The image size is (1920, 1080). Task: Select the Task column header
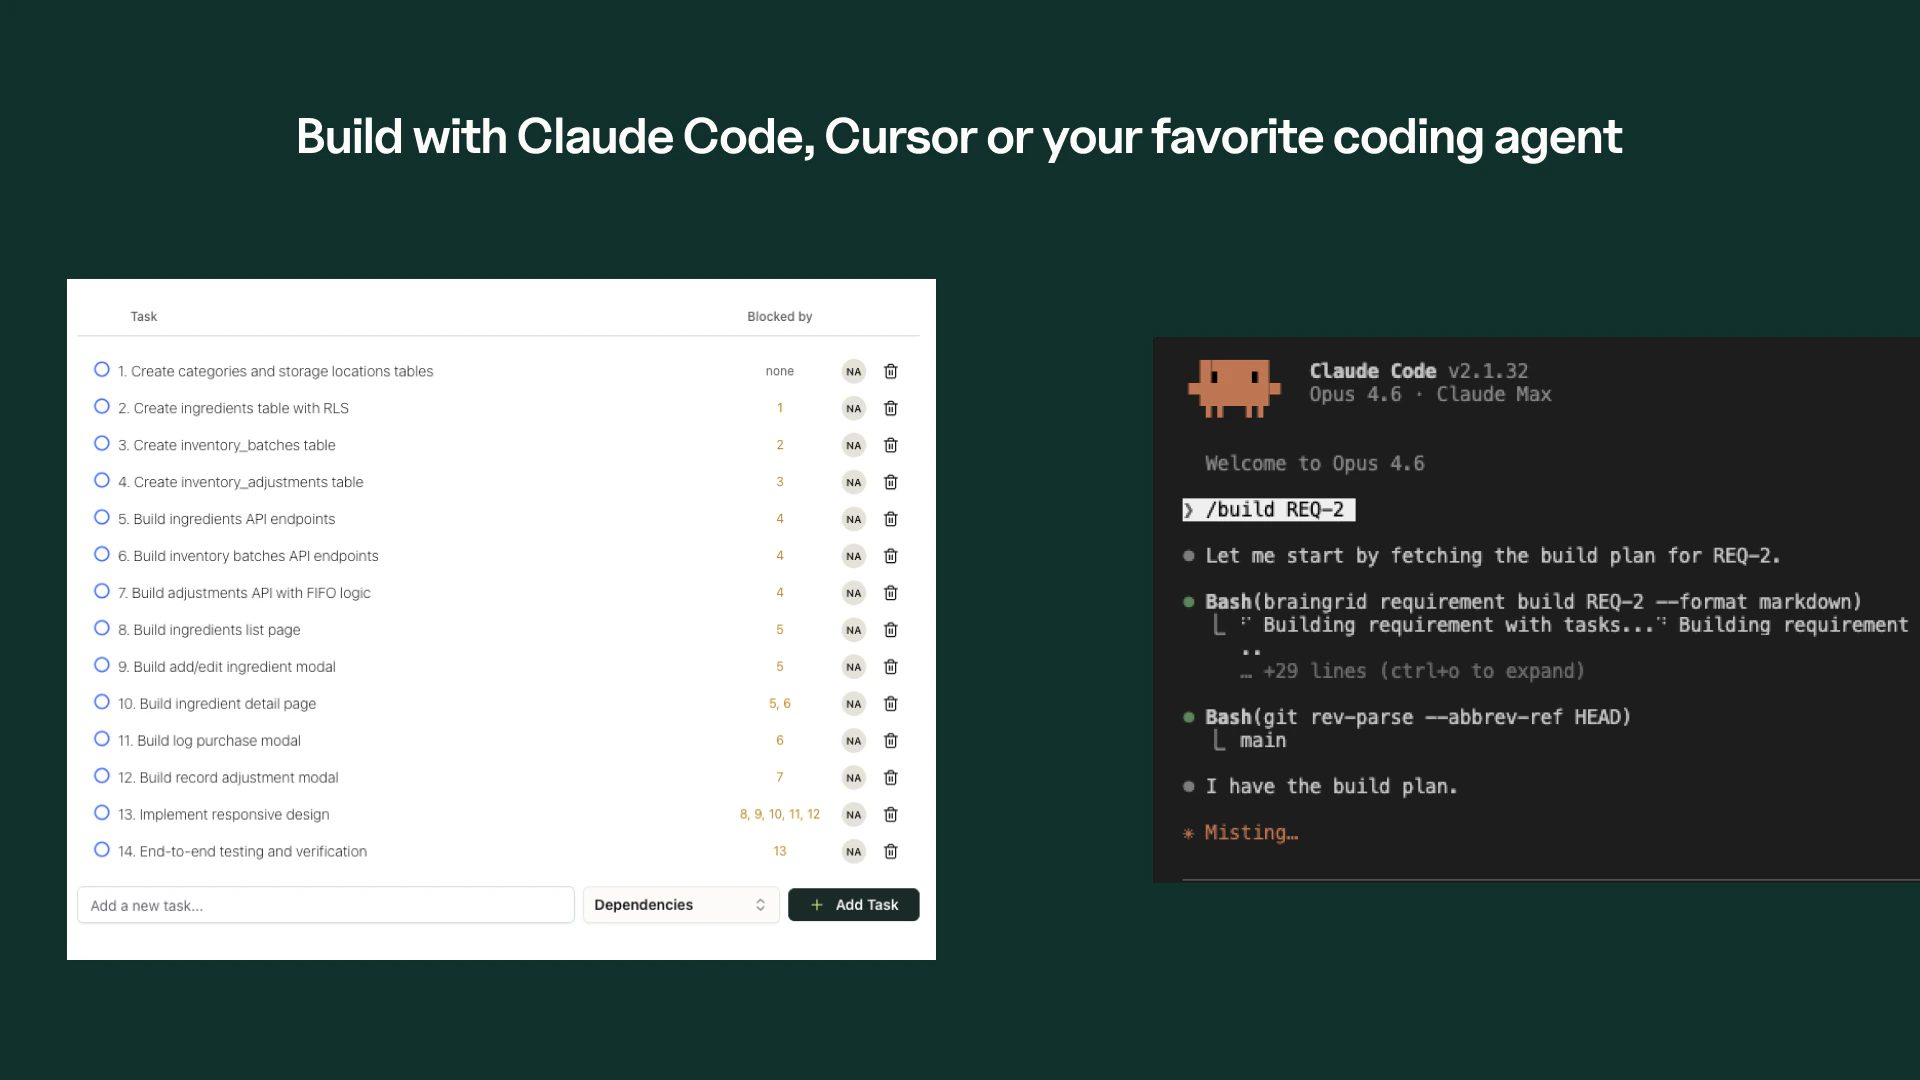pyautogui.click(x=143, y=316)
